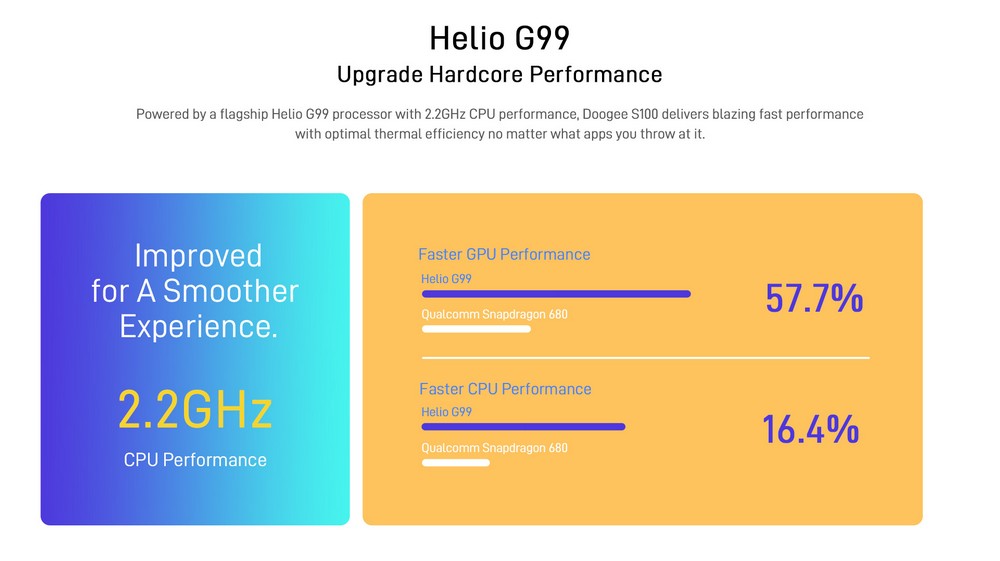Click the "CPU Performance" caption under 2.2GHz
This screenshot has width=1000, height=561.
tap(195, 460)
